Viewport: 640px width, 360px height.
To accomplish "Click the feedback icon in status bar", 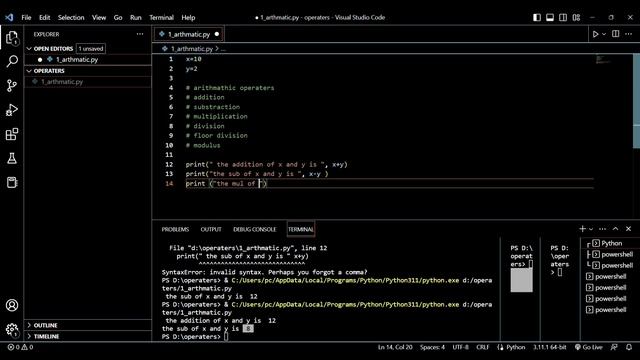I will tap(614, 347).
